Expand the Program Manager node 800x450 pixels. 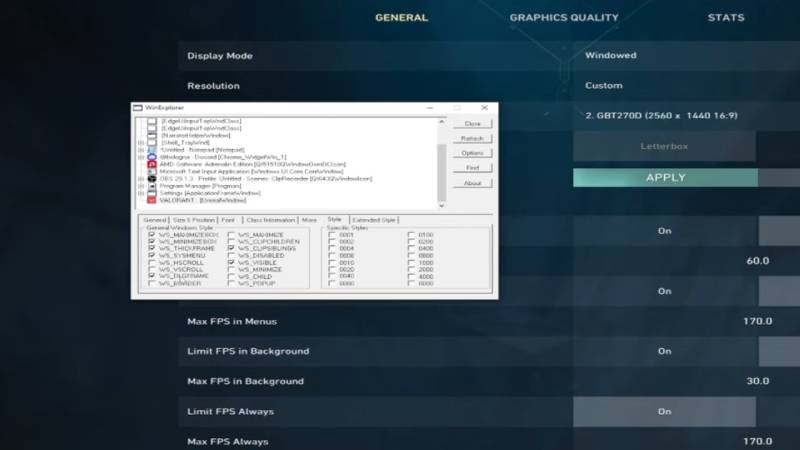click(141, 186)
